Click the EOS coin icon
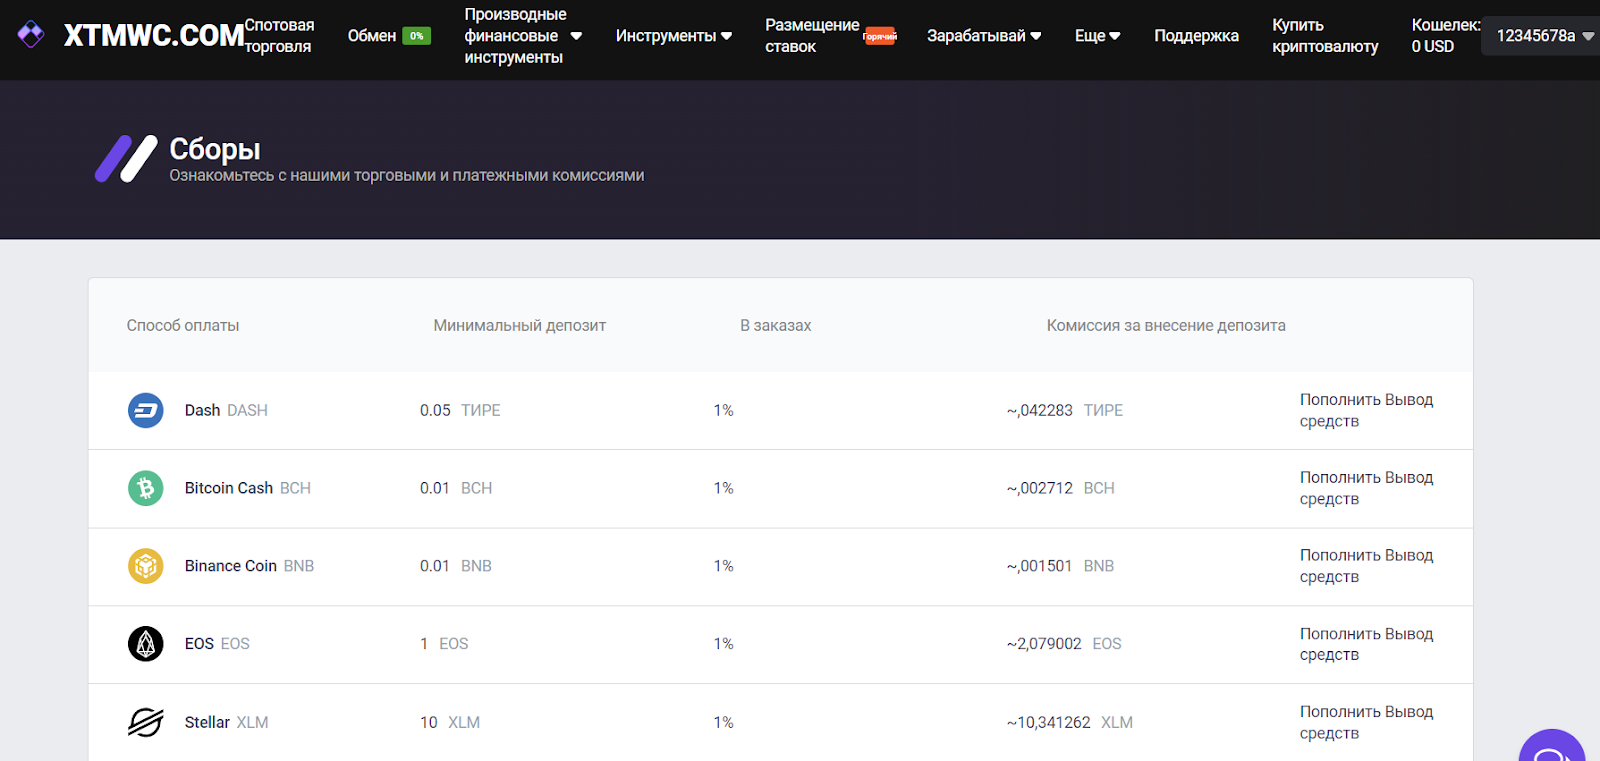 click(x=146, y=644)
